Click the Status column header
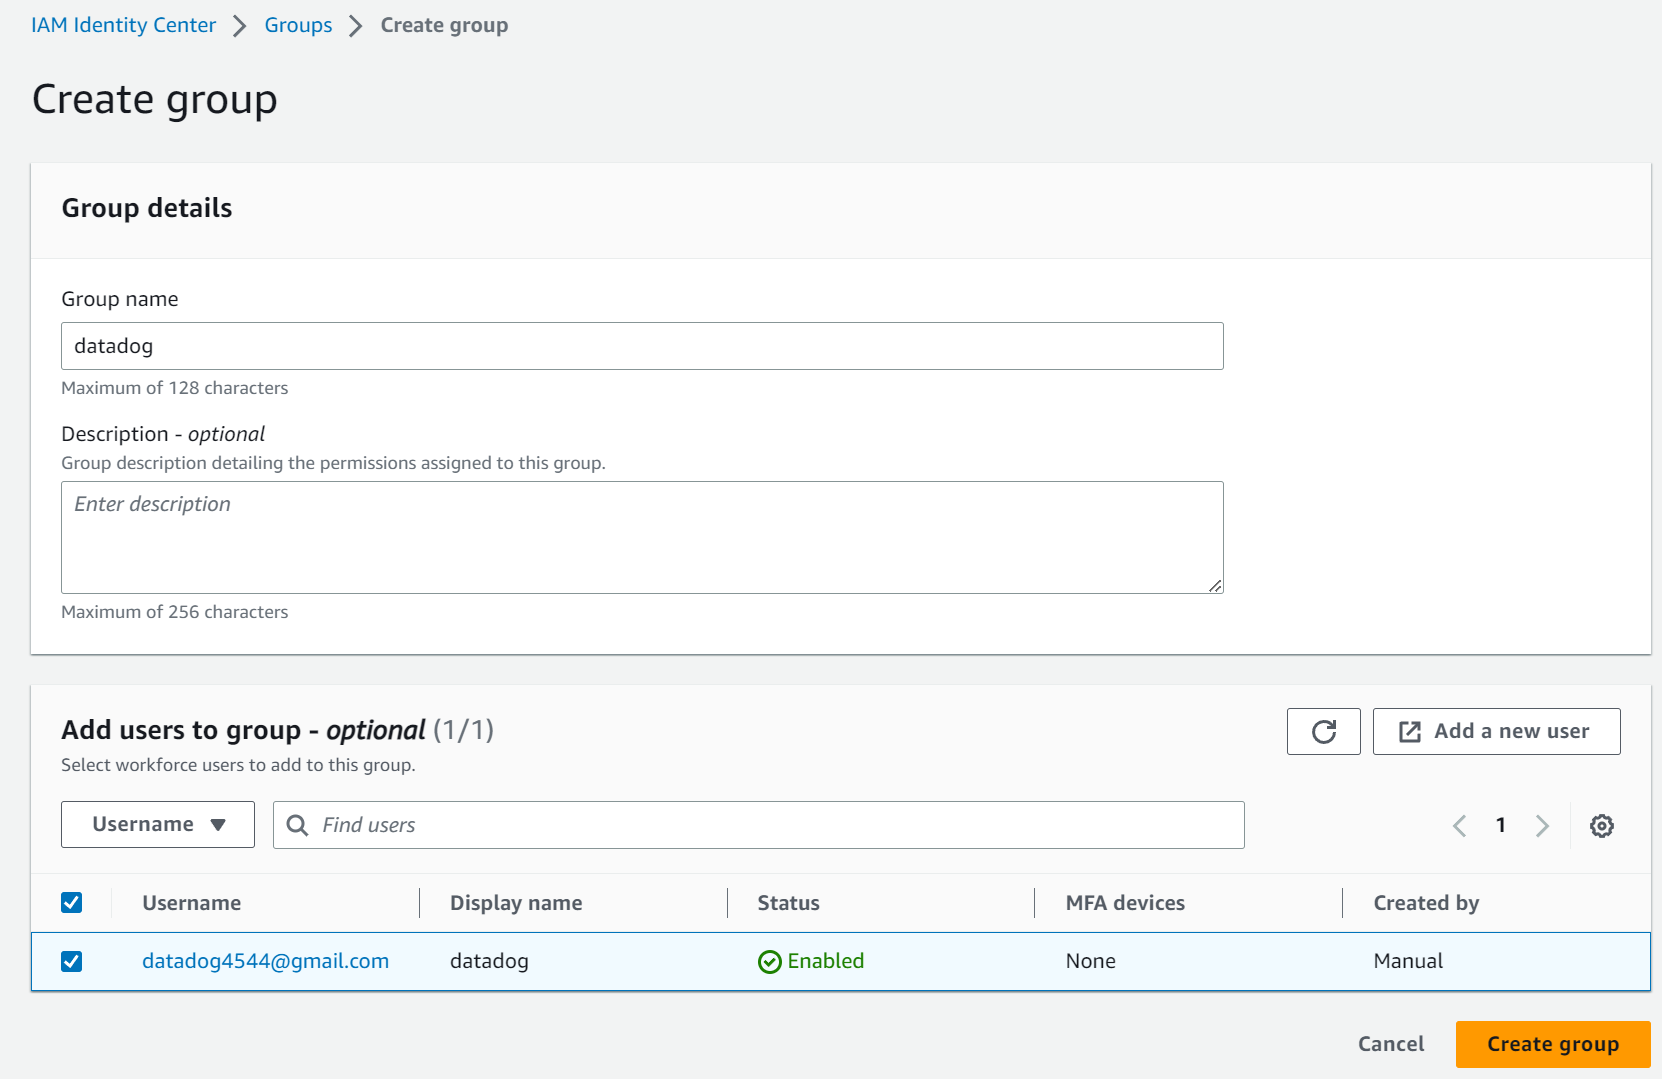 point(788,903)
